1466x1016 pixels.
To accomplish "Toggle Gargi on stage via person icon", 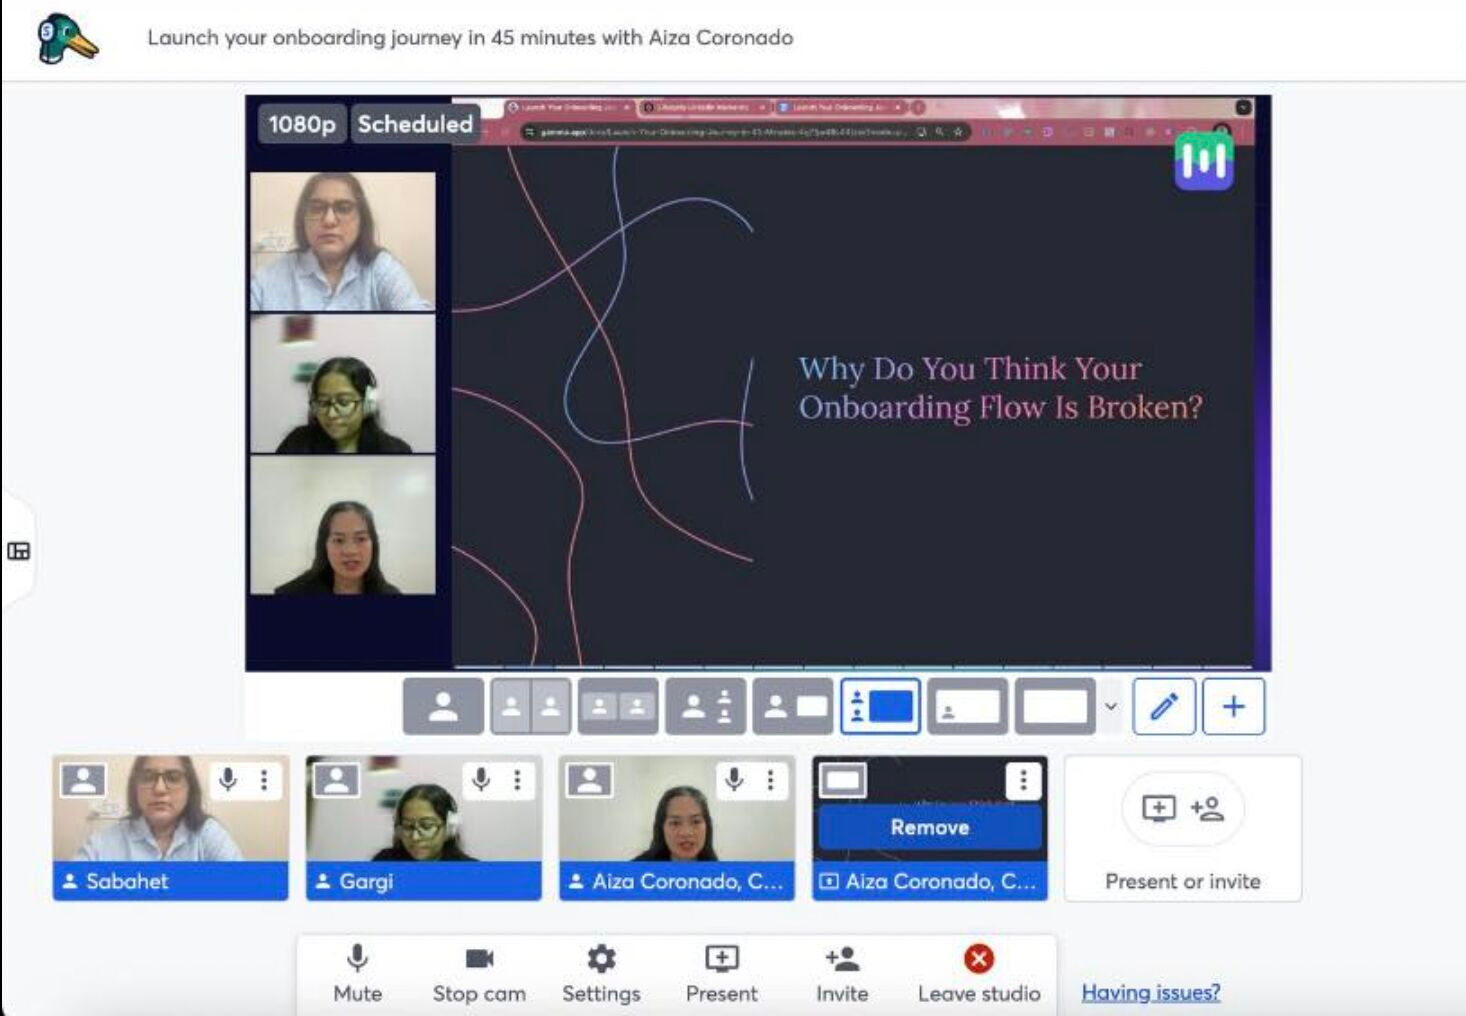I will click(336, 780).
